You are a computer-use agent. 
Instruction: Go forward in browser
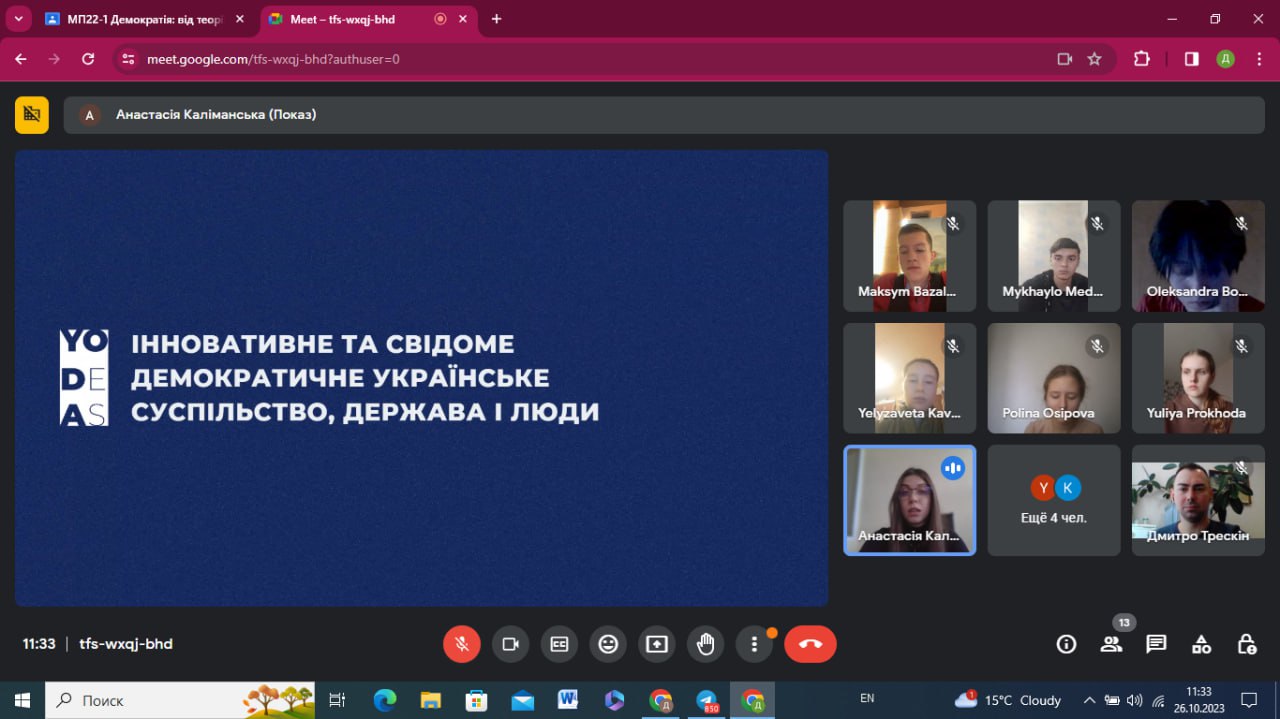pyautogui.click(x=54, y=59)
